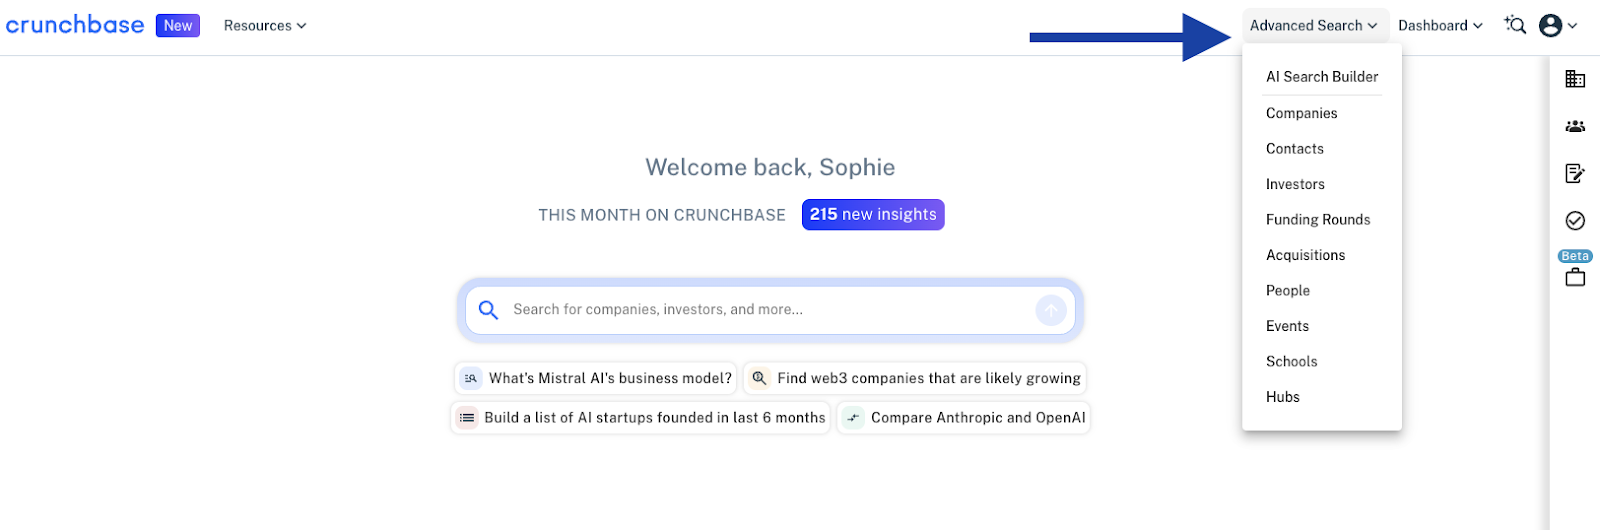1600x530 pixels.
Task: Open the people group icon in sidebar
Action: (x=1575, y=126)
